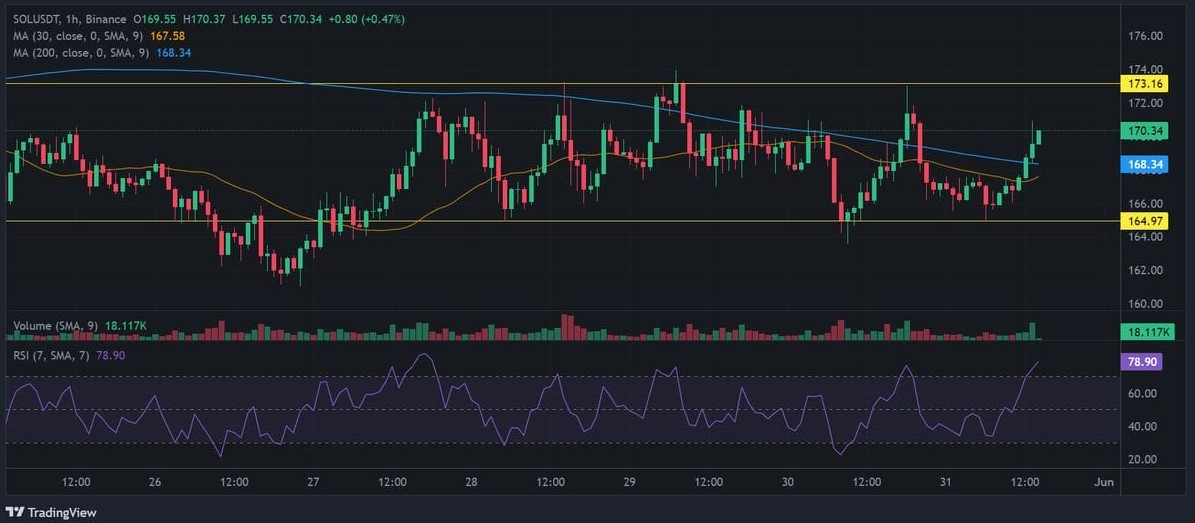The image size is (1195, 523).
Task: Click the blue 168.34 axis price label
Action: (x=1143, y=164)
